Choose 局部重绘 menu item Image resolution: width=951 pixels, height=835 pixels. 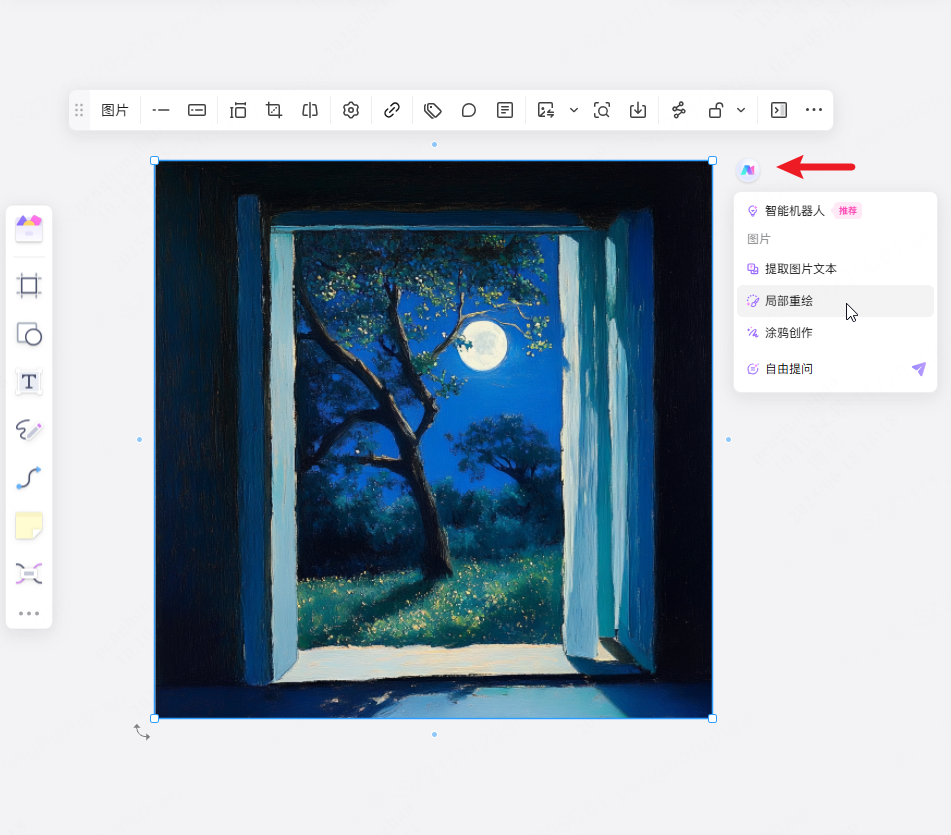tap(835, 301)
